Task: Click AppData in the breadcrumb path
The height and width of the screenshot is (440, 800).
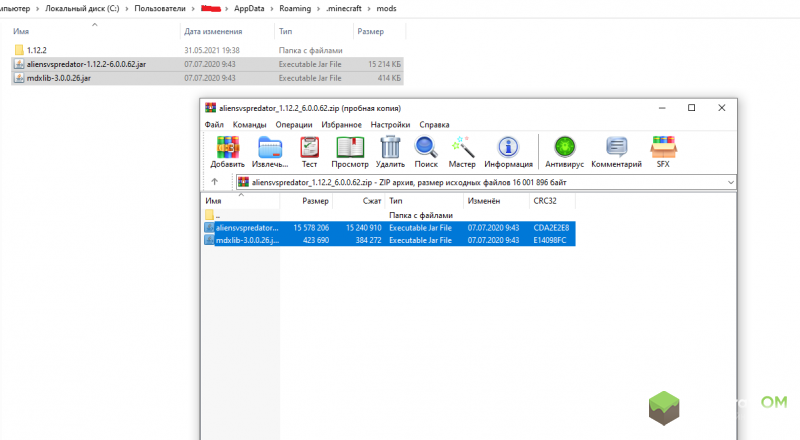Action: click(251, 9)
